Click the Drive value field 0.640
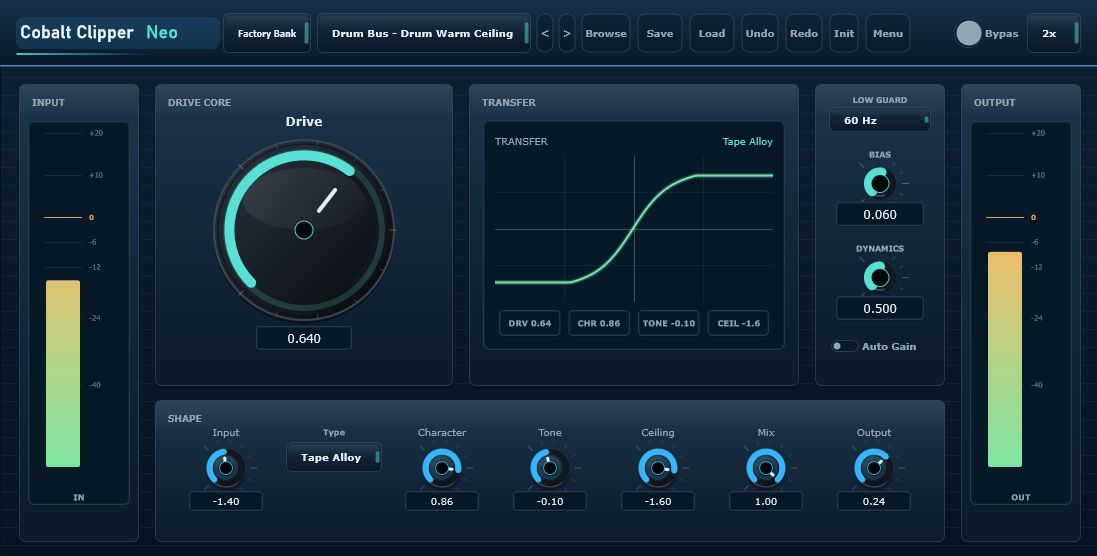The image size is (1097, 556). [x=304, y=338]
